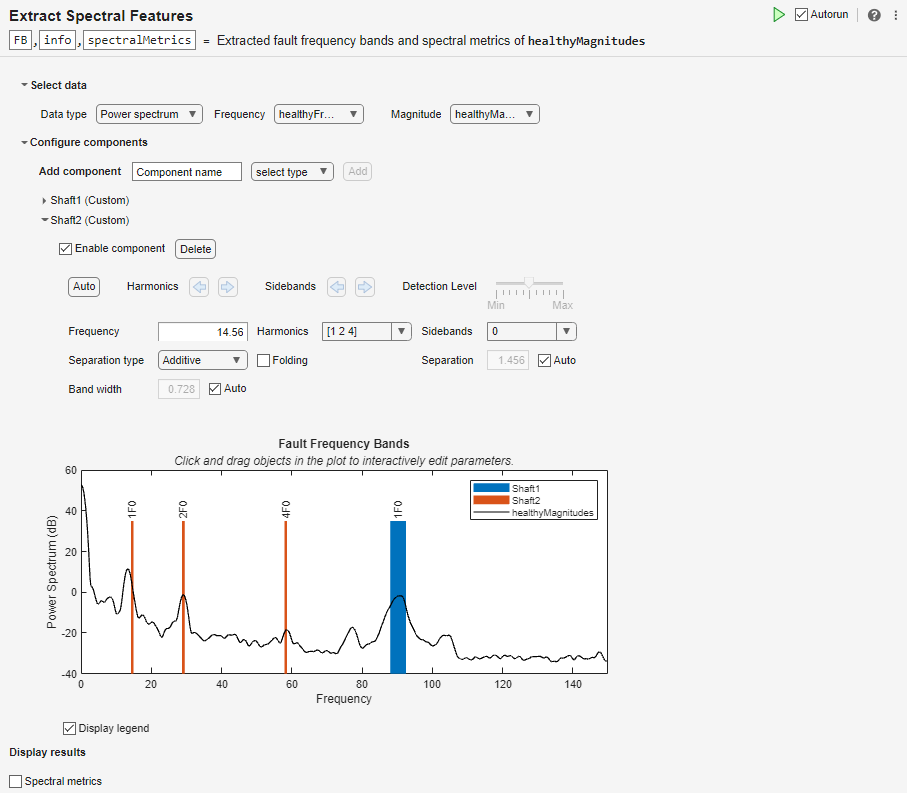The height and width of the screenshot is (793, 907).
Task: Open the three-dot options menu
Action: click(x=895, y=15)
